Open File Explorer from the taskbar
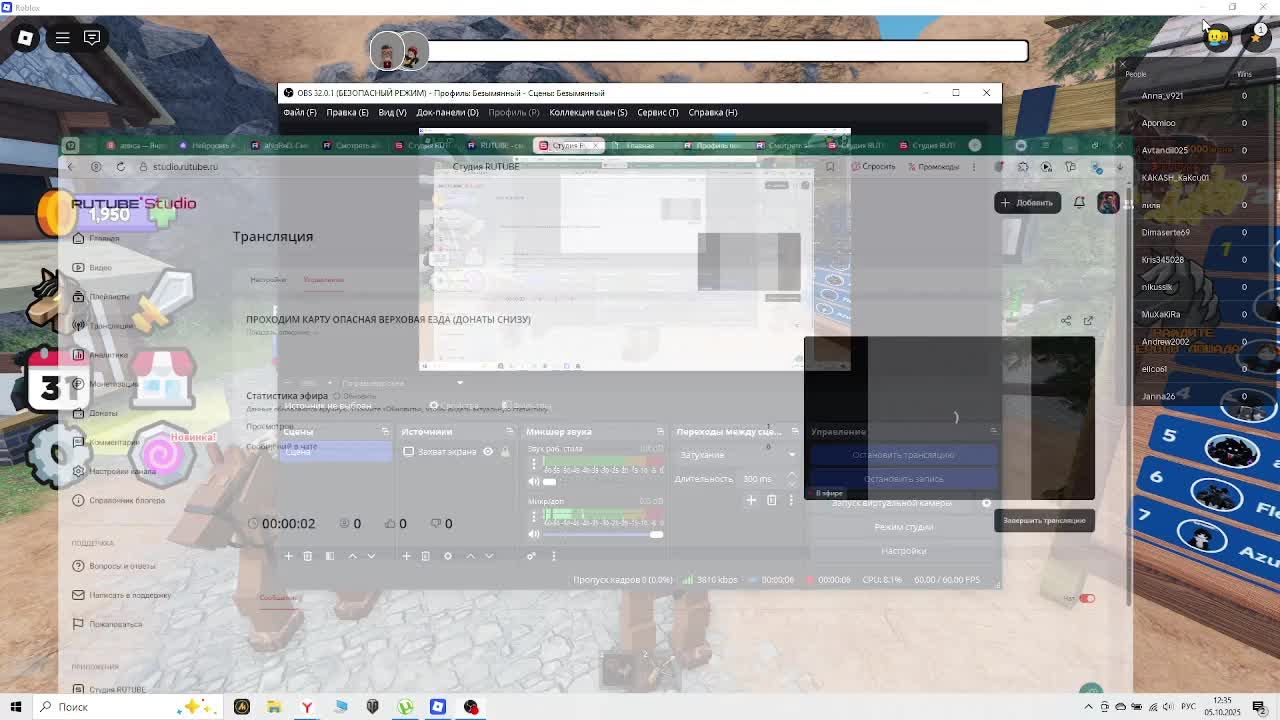The image size is (1280, 720). pyautogui.click(x=274, y=707)
